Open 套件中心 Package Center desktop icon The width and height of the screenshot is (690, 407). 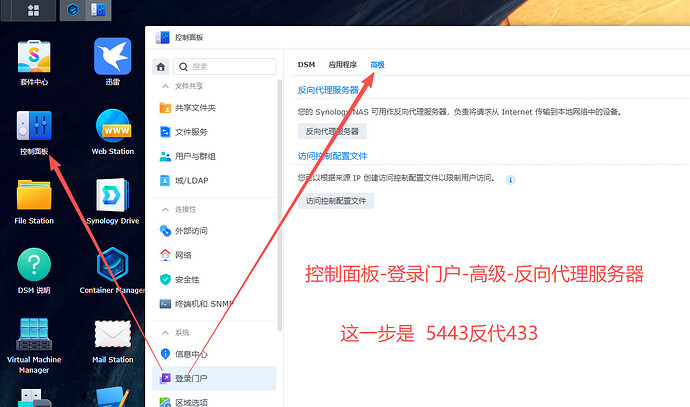point(34,63)
